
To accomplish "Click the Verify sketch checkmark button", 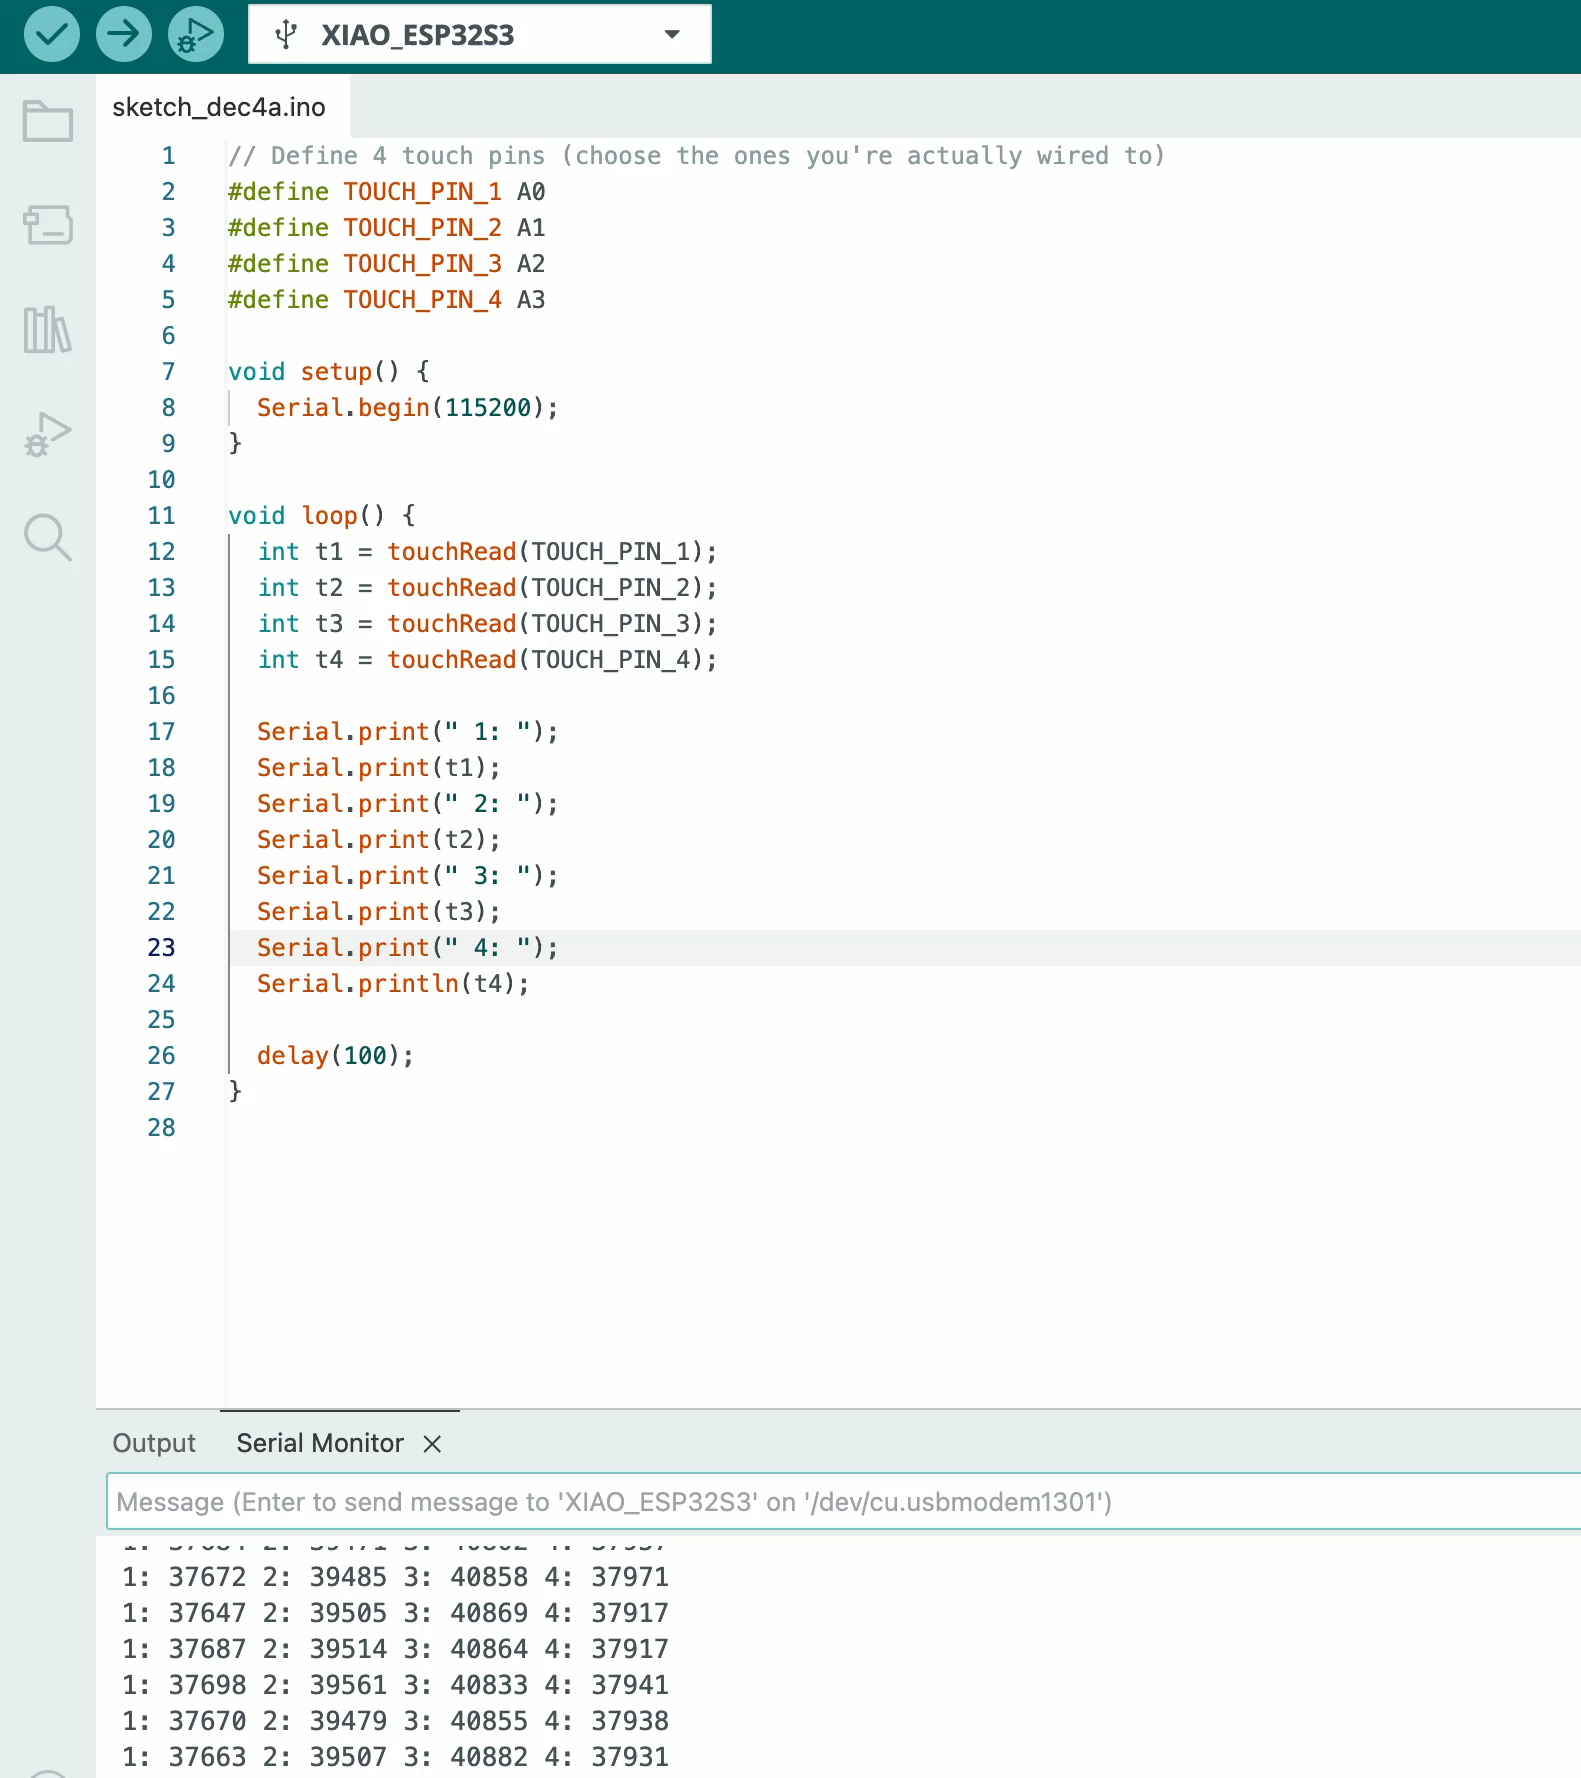I will pyautogui.click(x=51, y=34).
